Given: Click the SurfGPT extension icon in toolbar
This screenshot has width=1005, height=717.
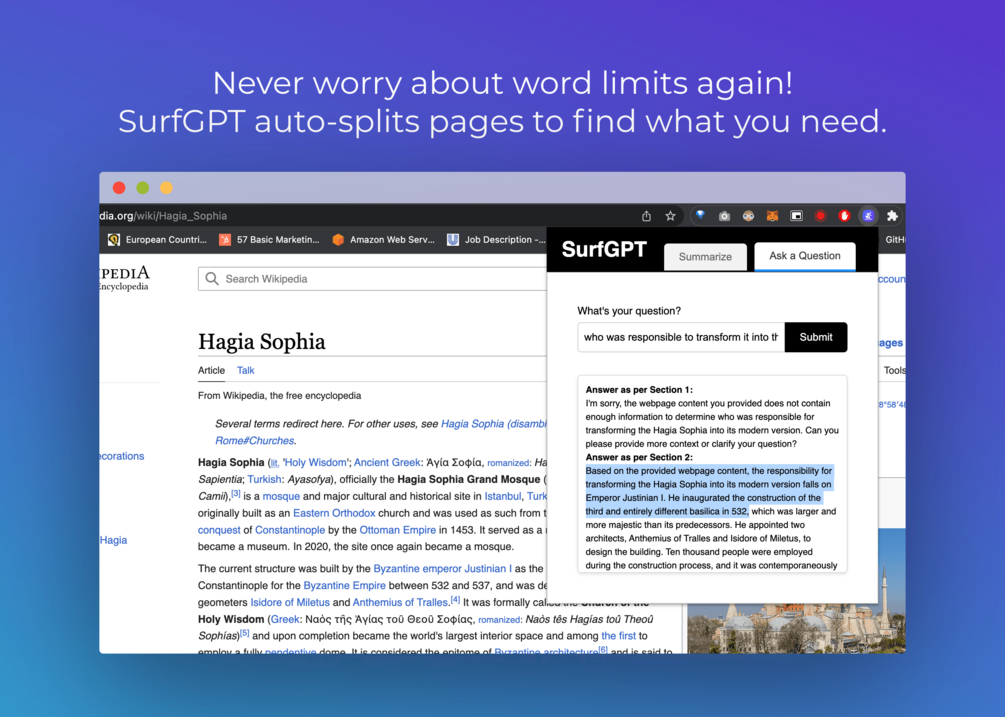Looking at the screenshot, I should 868,216.
